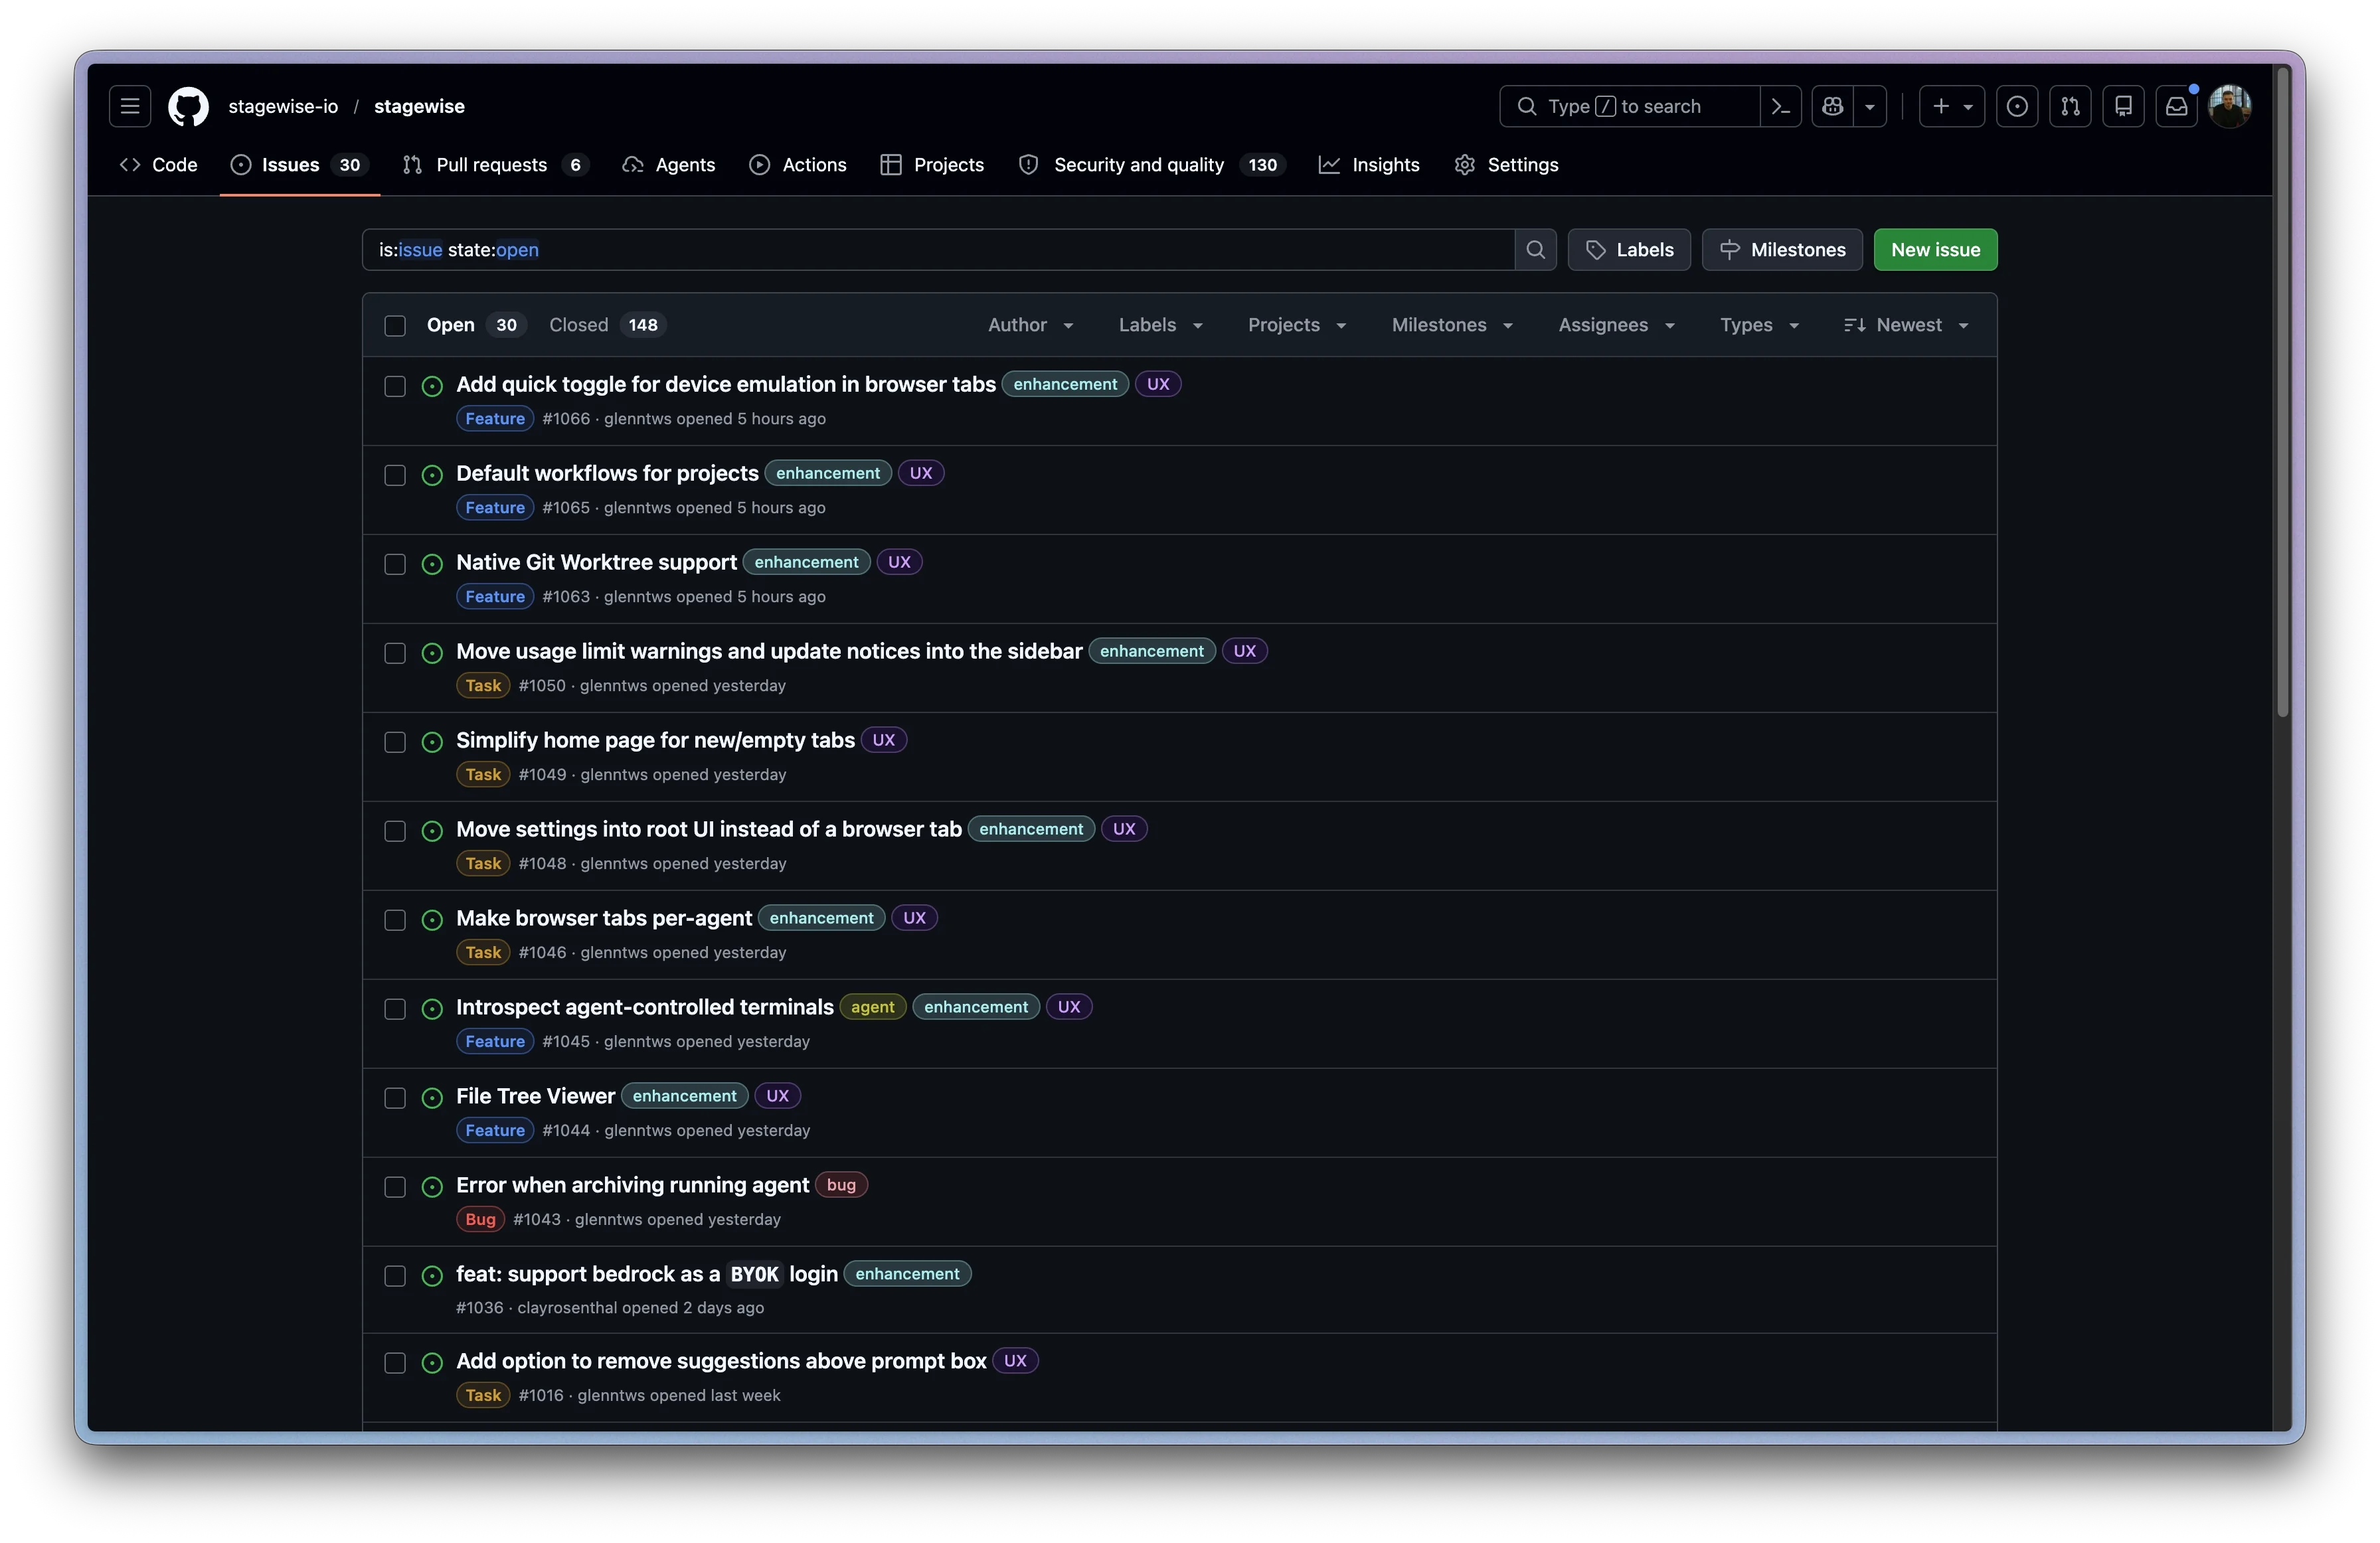Click open-status icon for File Tree Viewer
This screenshot has height=1543, width=2380.
[x=432, y=1099]
